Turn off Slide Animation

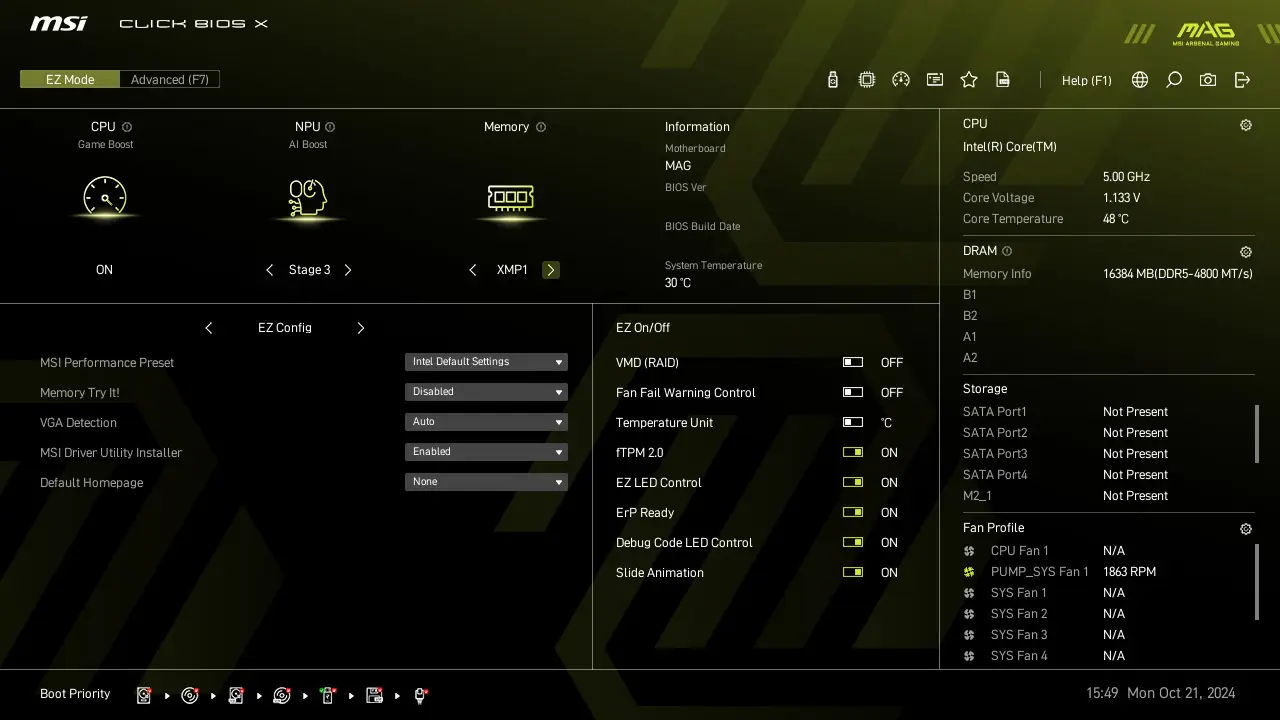coord(852,572)
